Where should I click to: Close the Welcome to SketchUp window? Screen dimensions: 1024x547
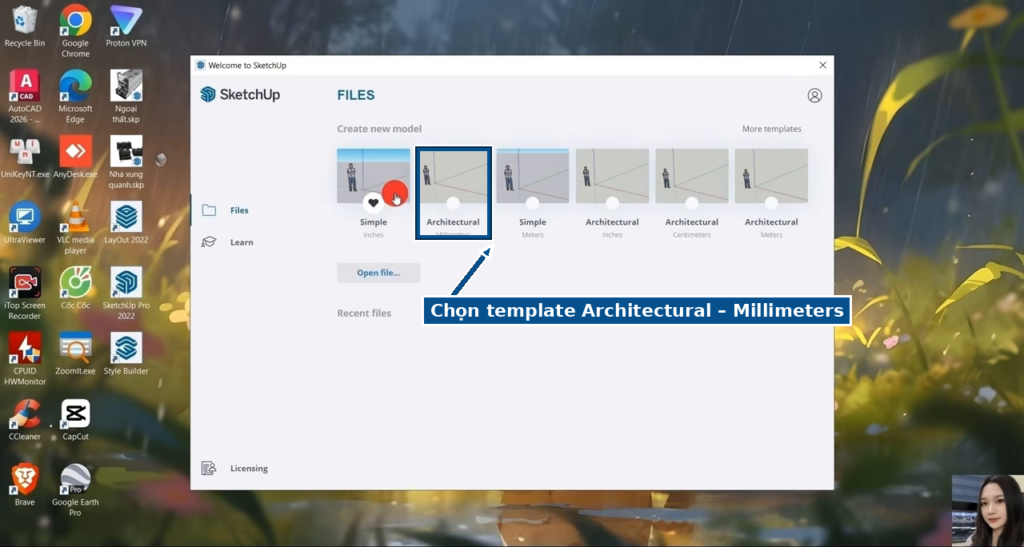coord(822,65)
